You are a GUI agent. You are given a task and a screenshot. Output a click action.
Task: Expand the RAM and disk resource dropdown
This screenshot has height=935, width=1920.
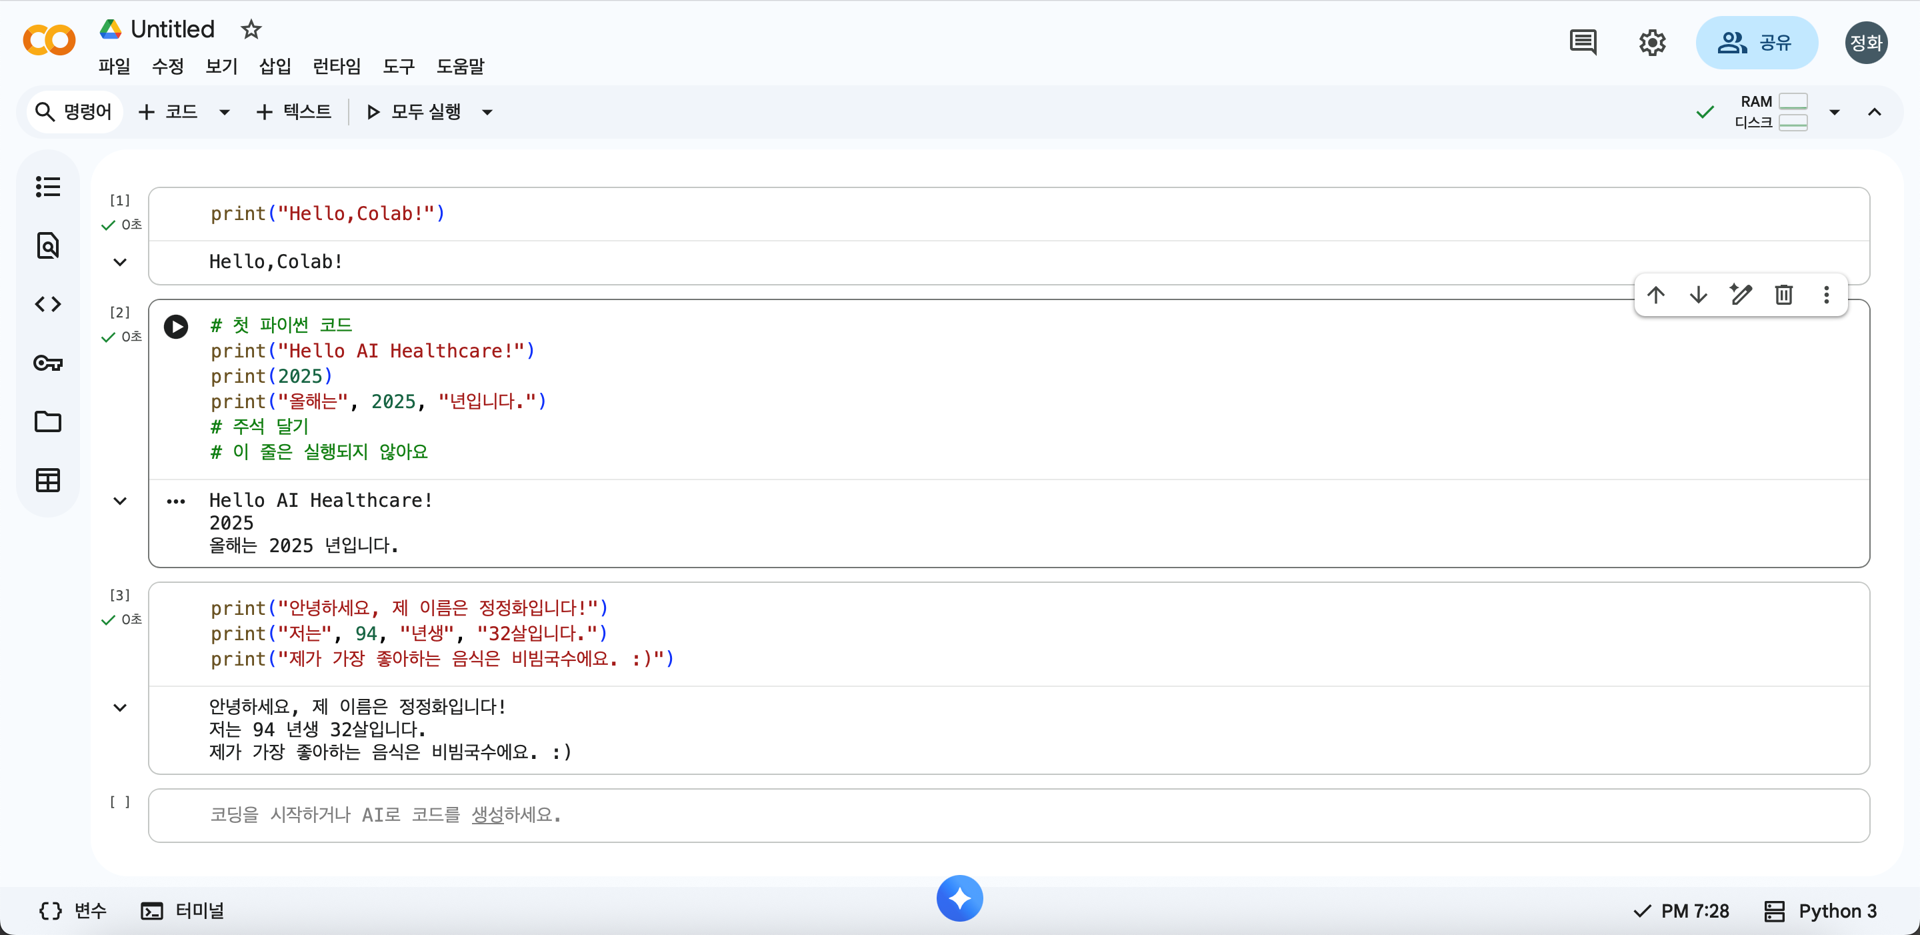pos(1834,112)
